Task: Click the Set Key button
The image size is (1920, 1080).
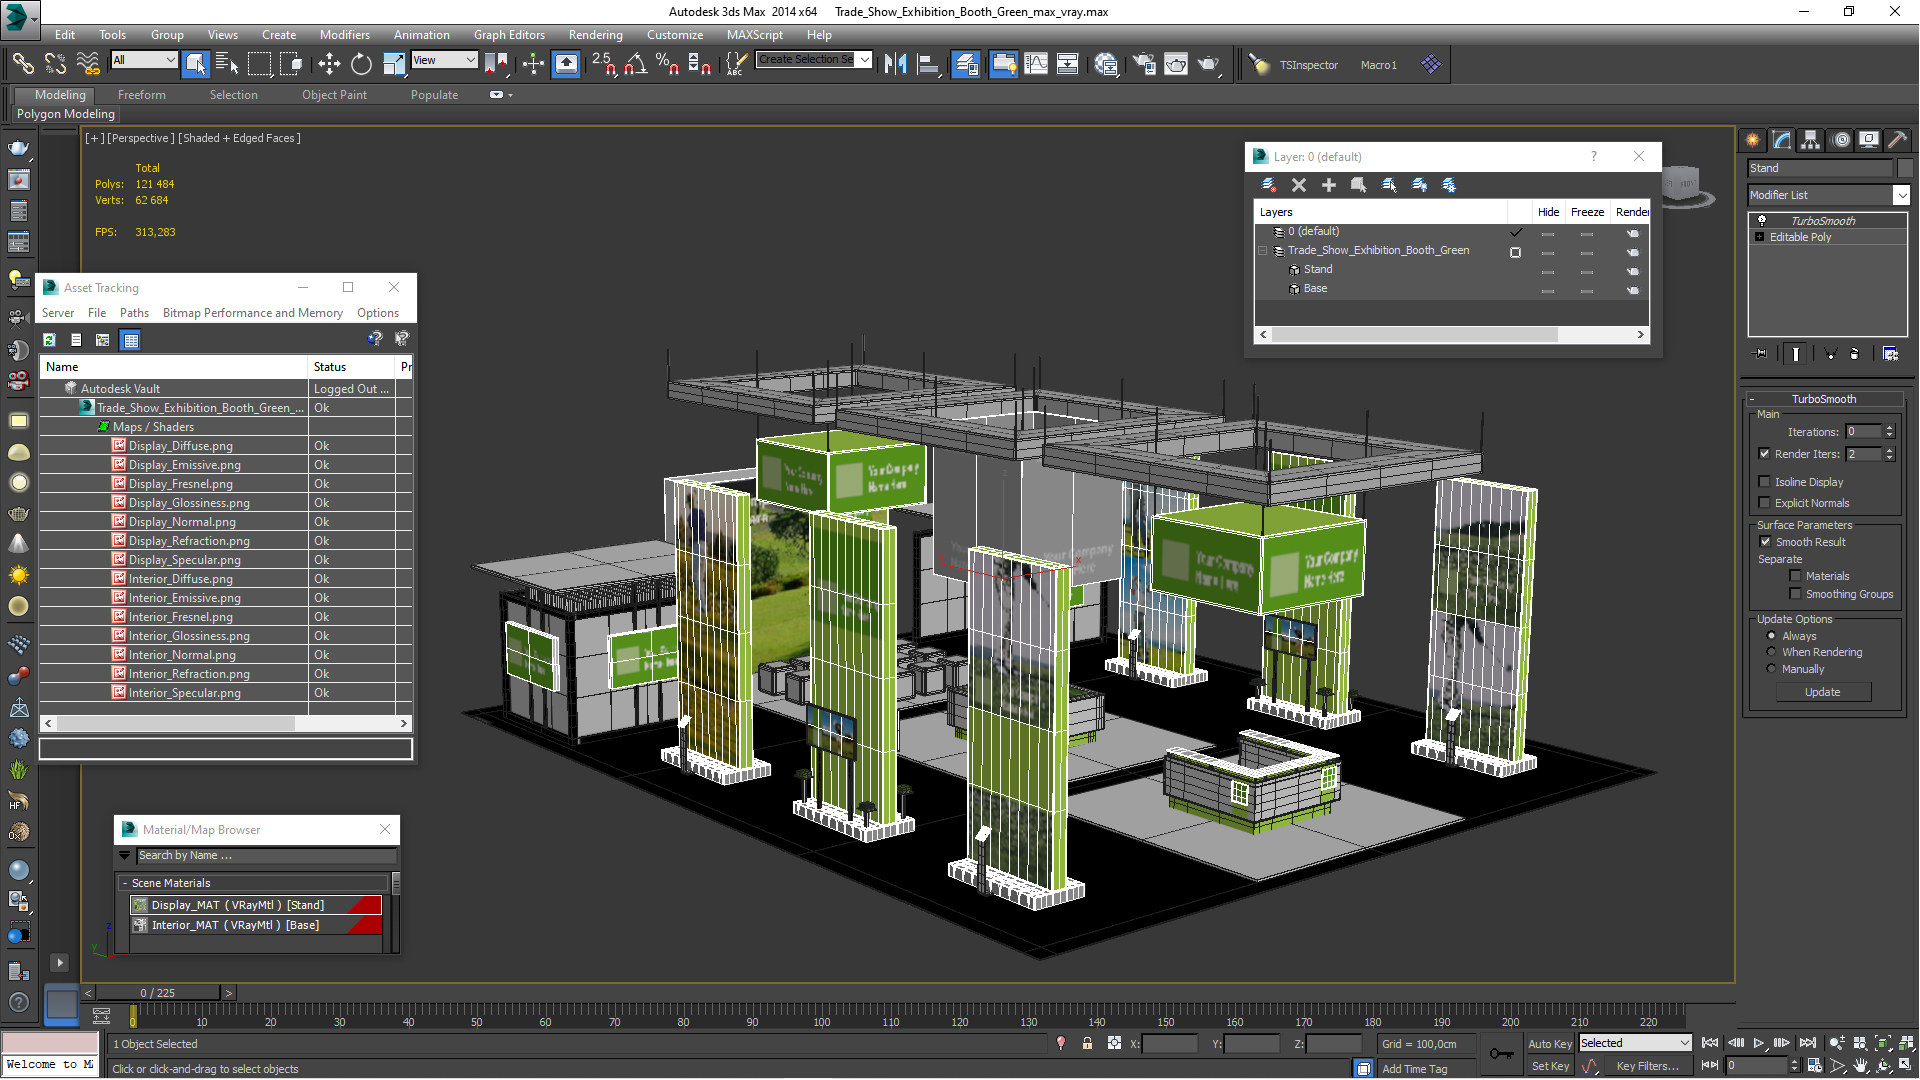Action: tap(1550, 1066)
